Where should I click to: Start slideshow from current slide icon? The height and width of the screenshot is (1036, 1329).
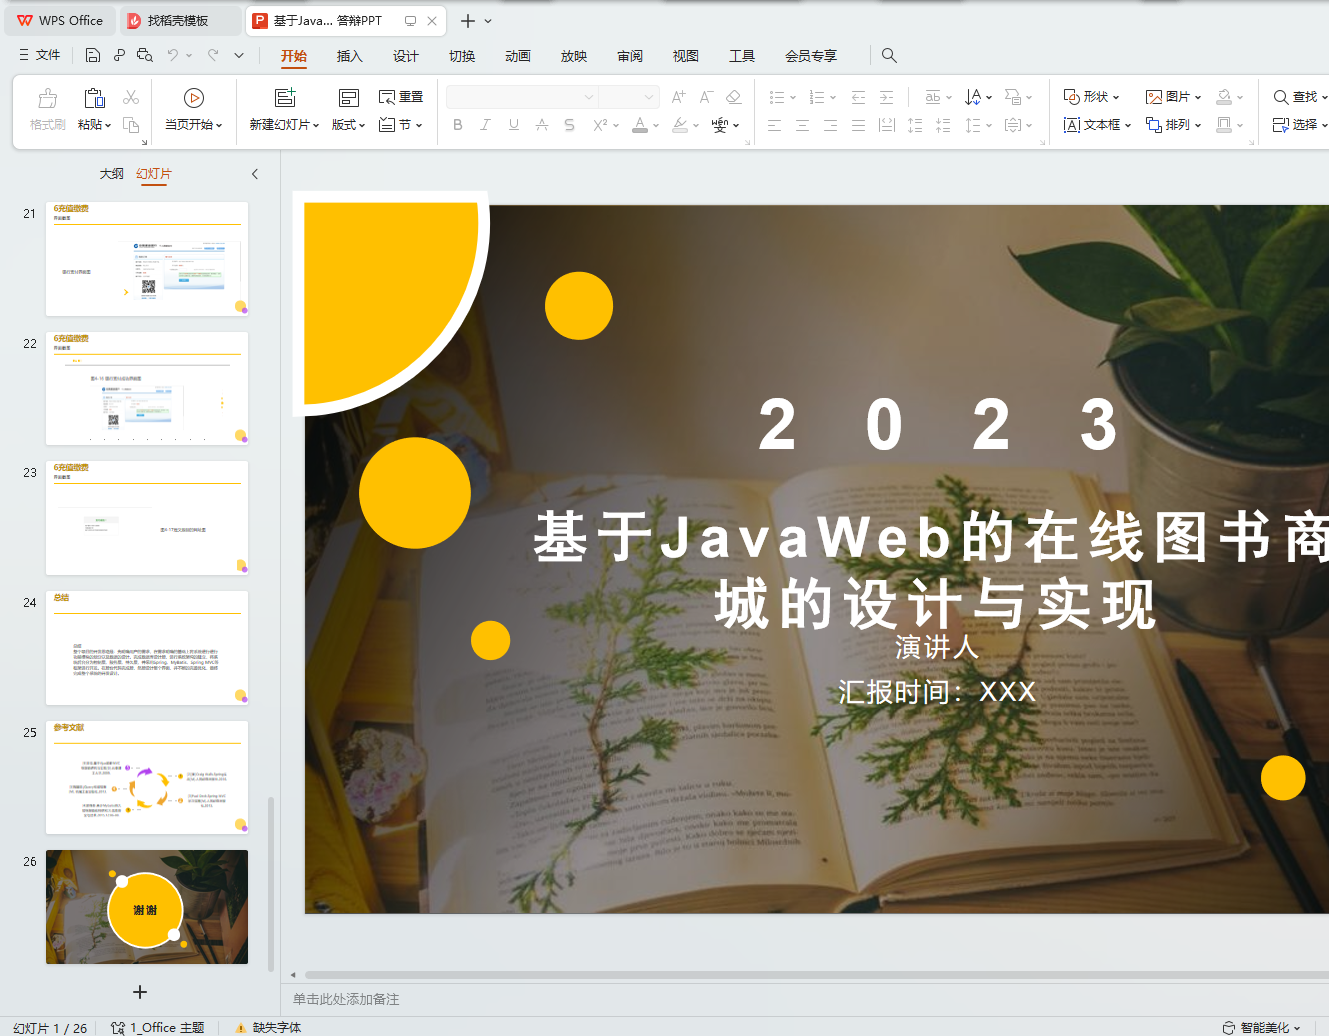194,98
